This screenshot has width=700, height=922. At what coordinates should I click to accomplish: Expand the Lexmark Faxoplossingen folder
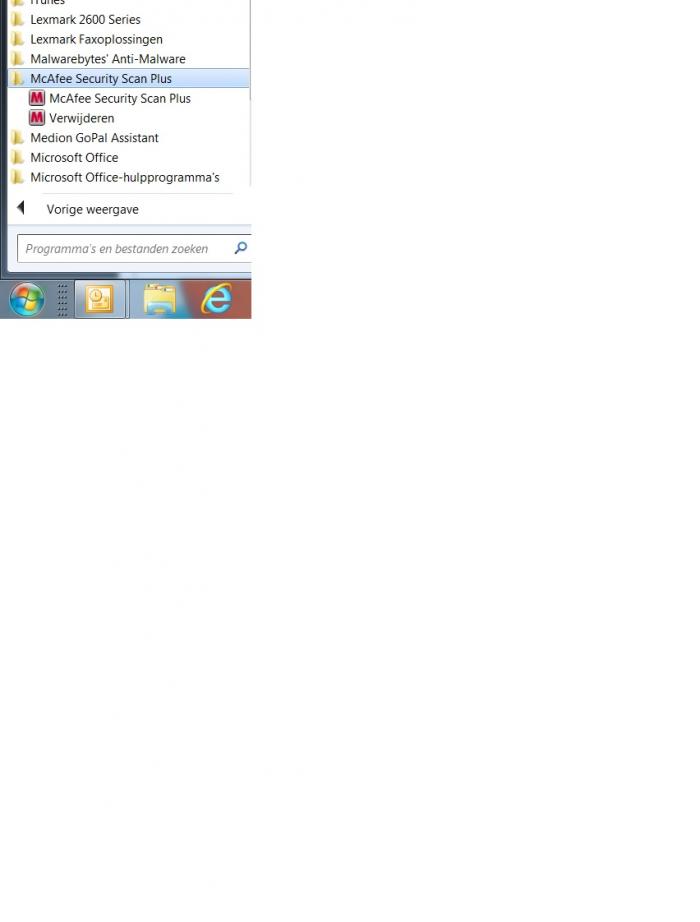[128, 39]
